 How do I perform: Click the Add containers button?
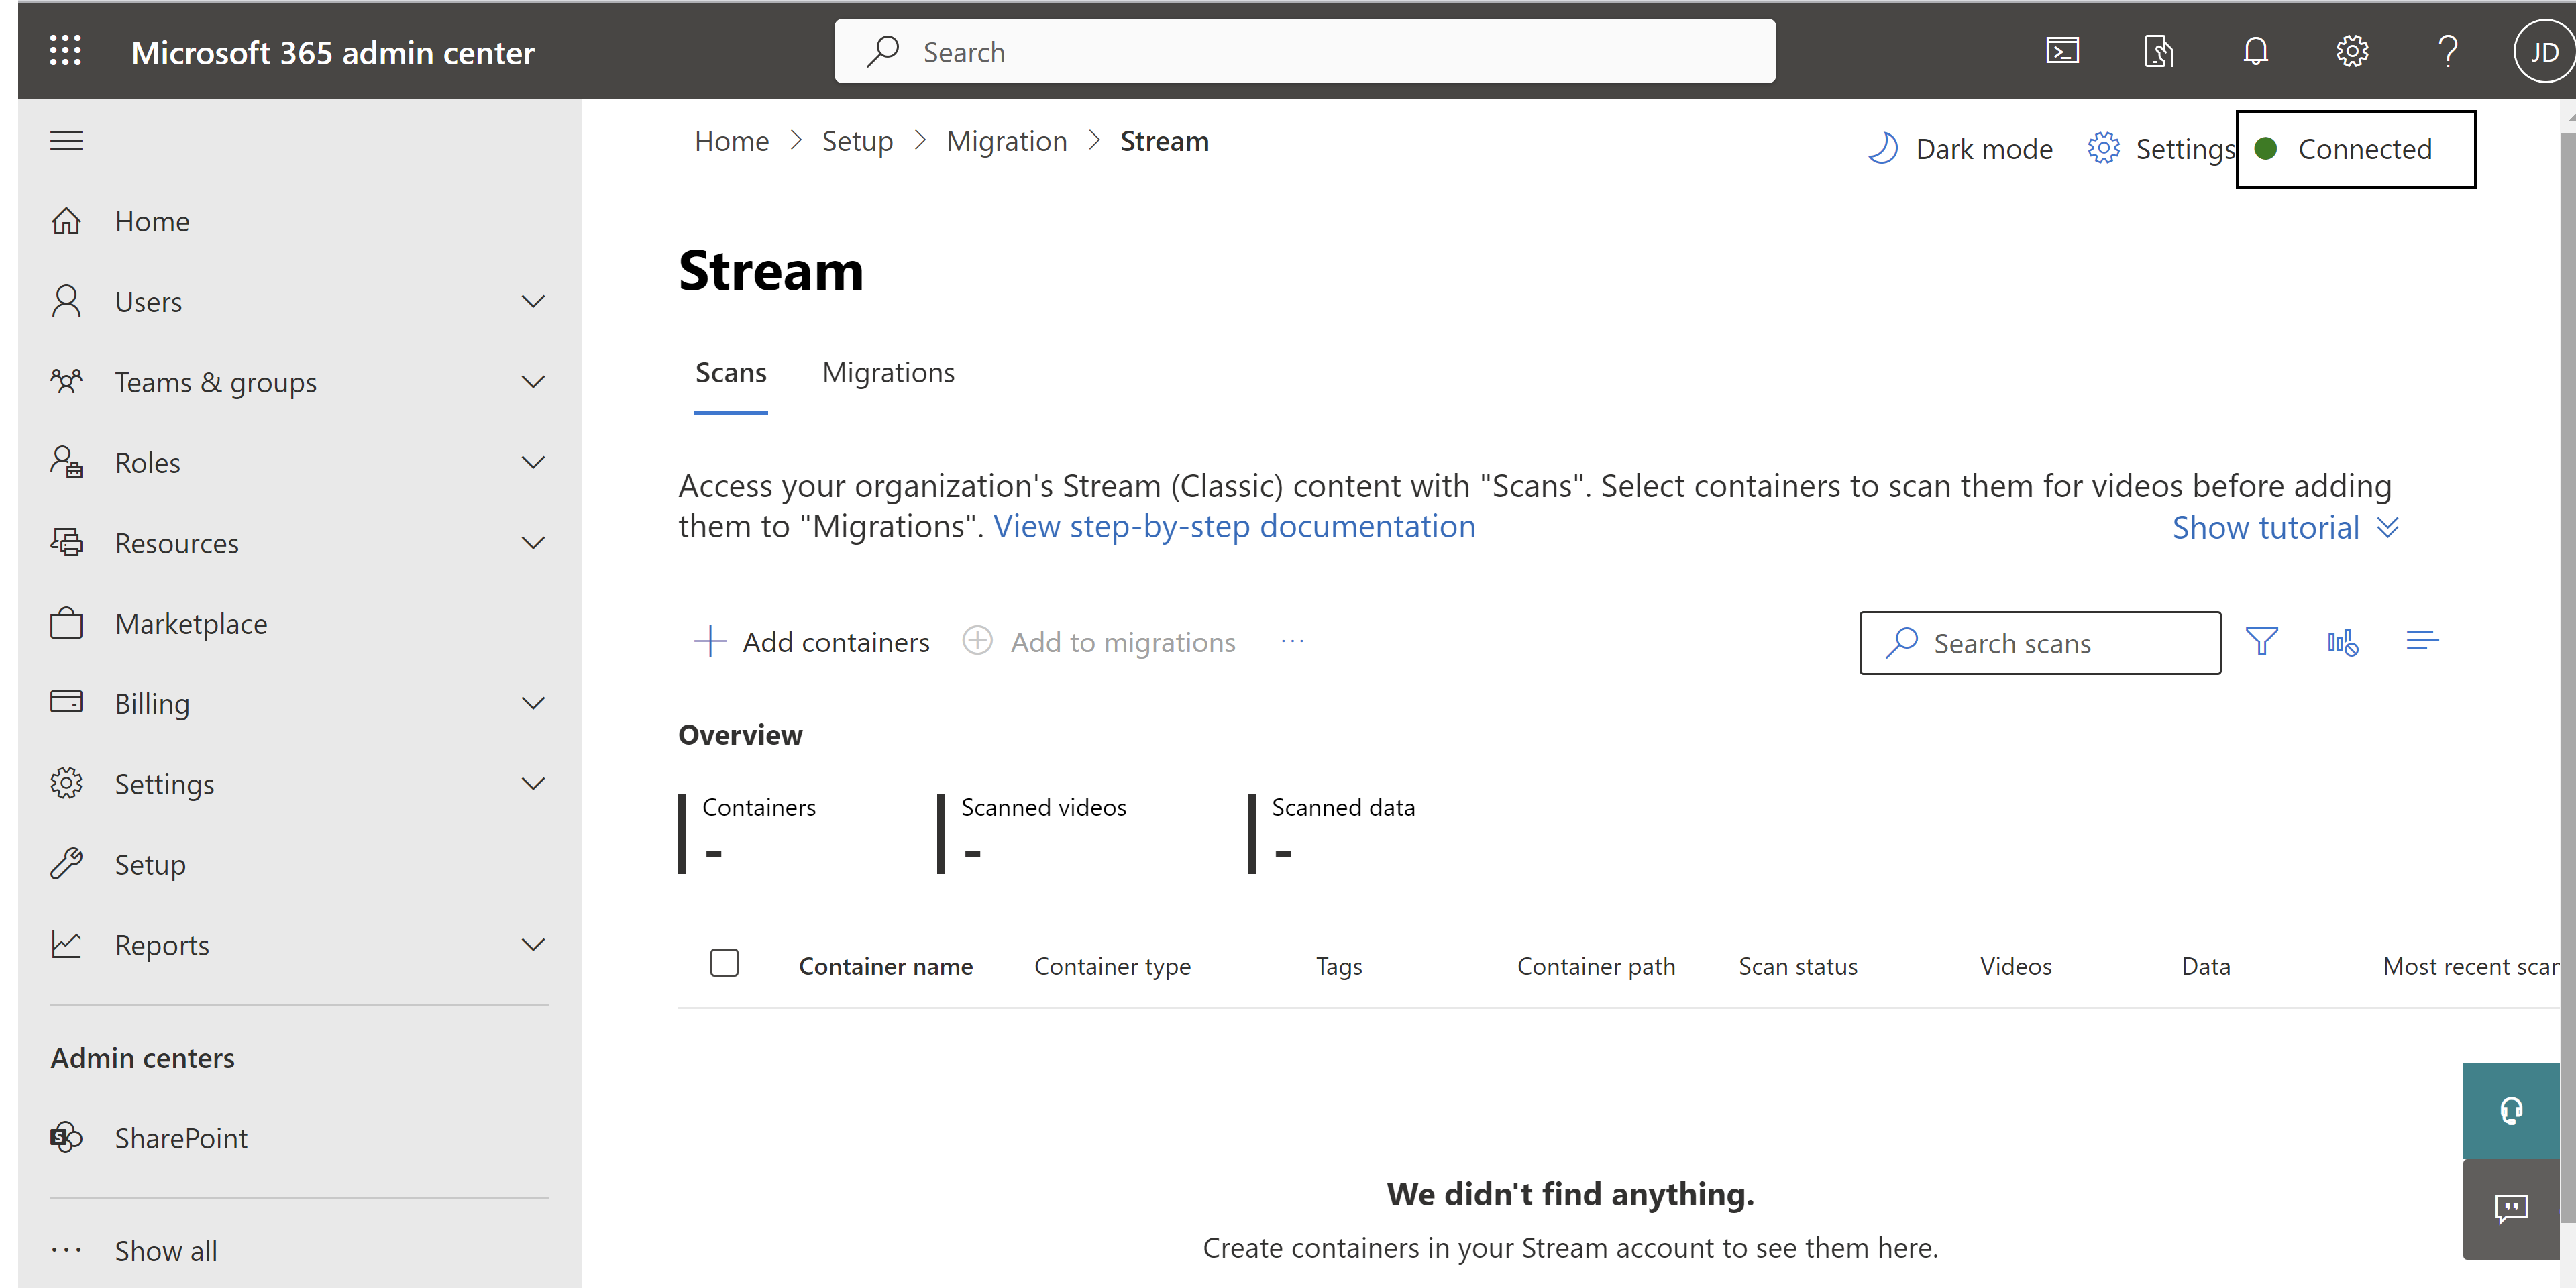point(815,641)
